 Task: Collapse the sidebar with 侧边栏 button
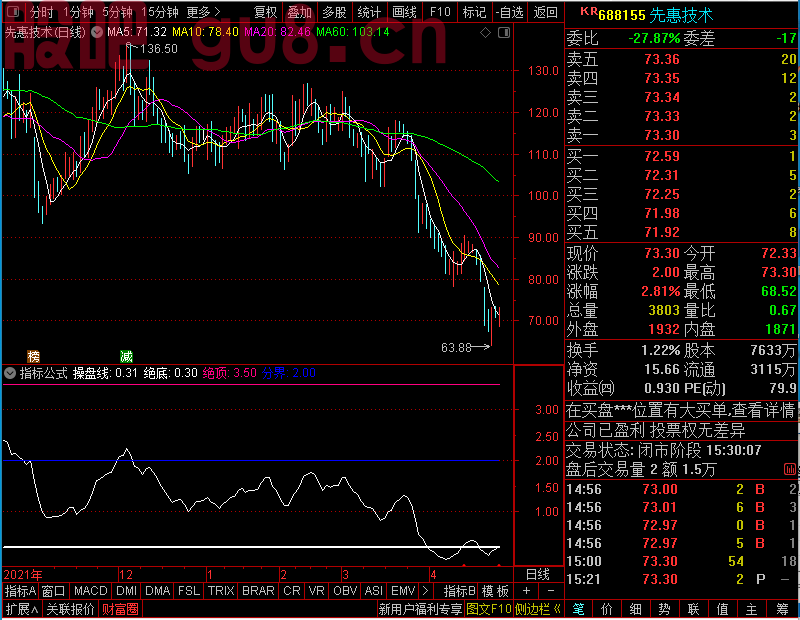click(x=538, y=609)
